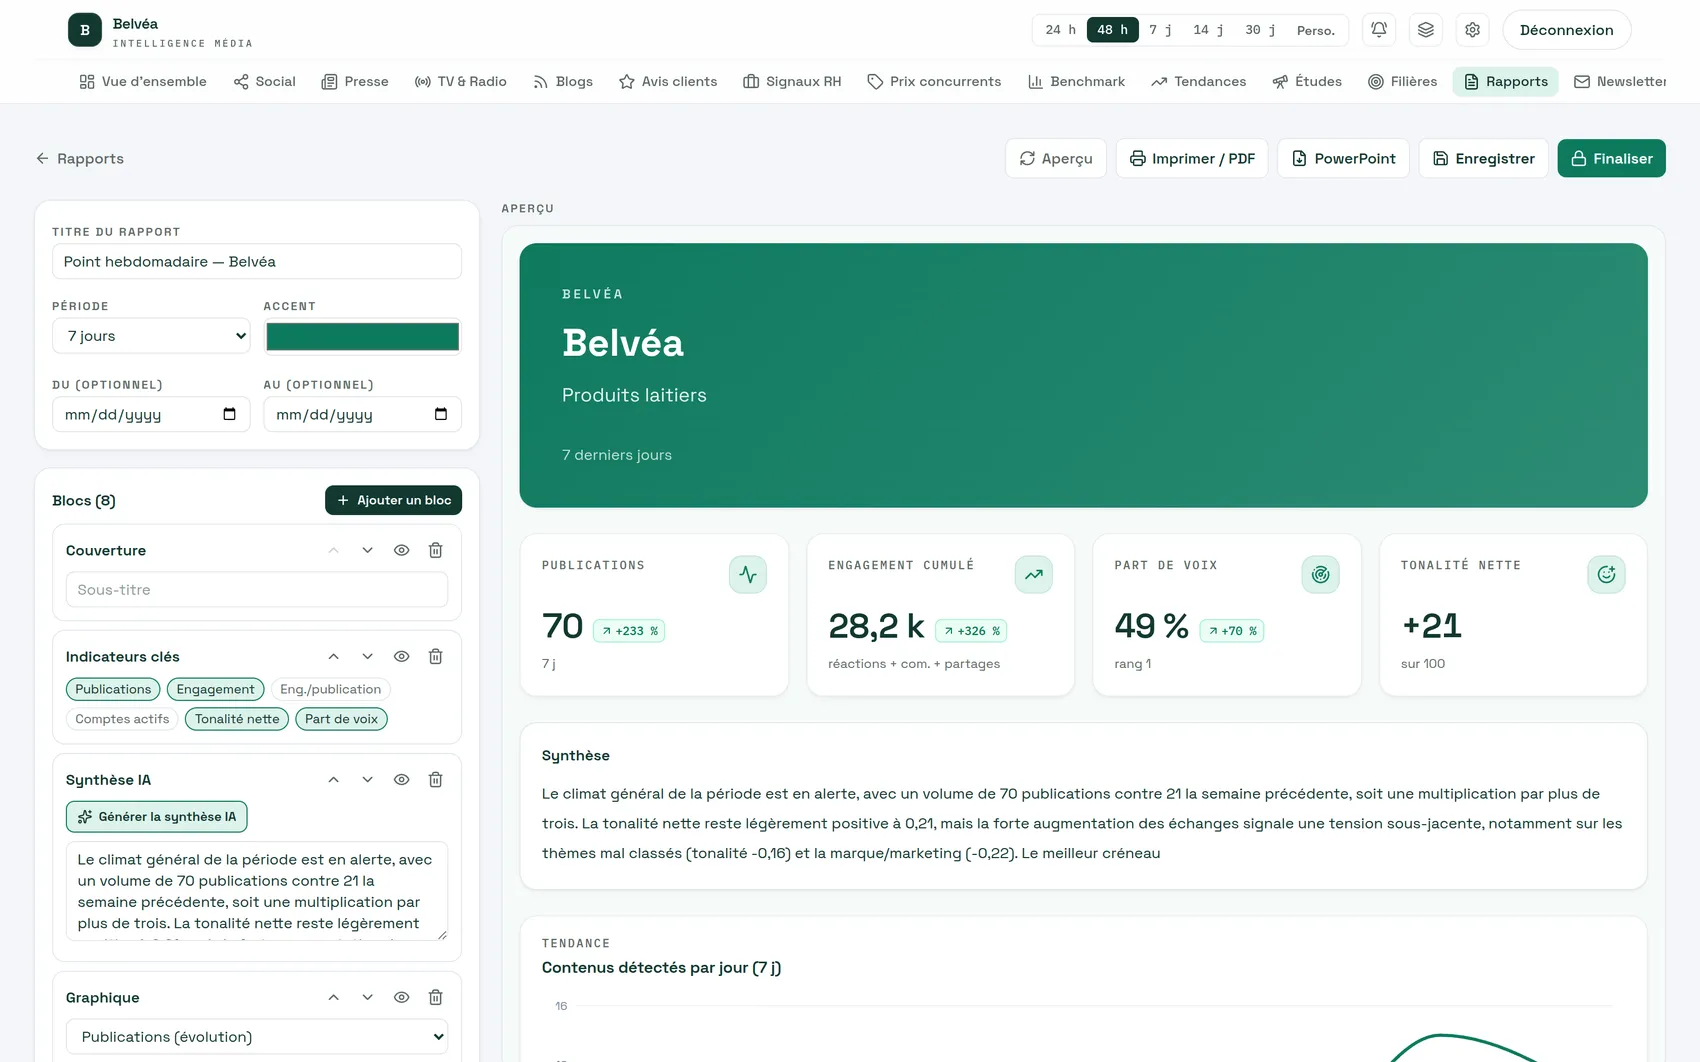Toggle the Publications indicator chip
Screen dimensions: 1700x1062
click(113, 689)
